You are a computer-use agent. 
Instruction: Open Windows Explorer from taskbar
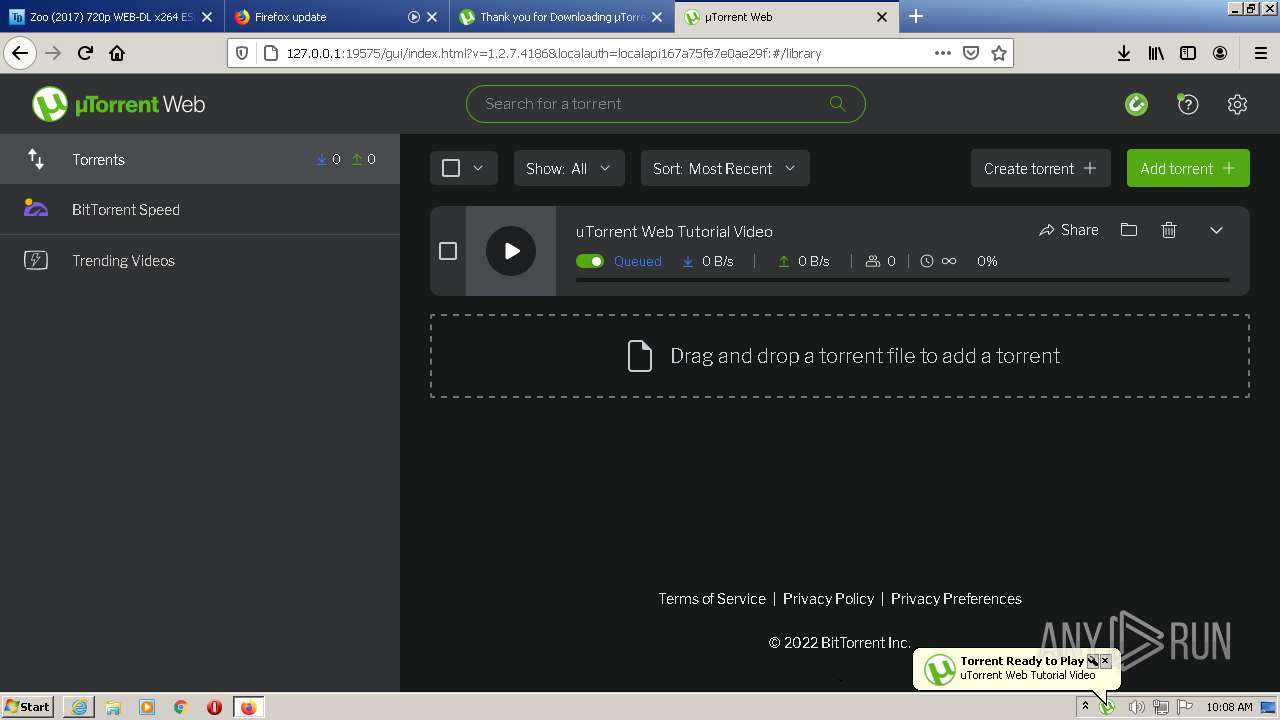coord(113,707)
